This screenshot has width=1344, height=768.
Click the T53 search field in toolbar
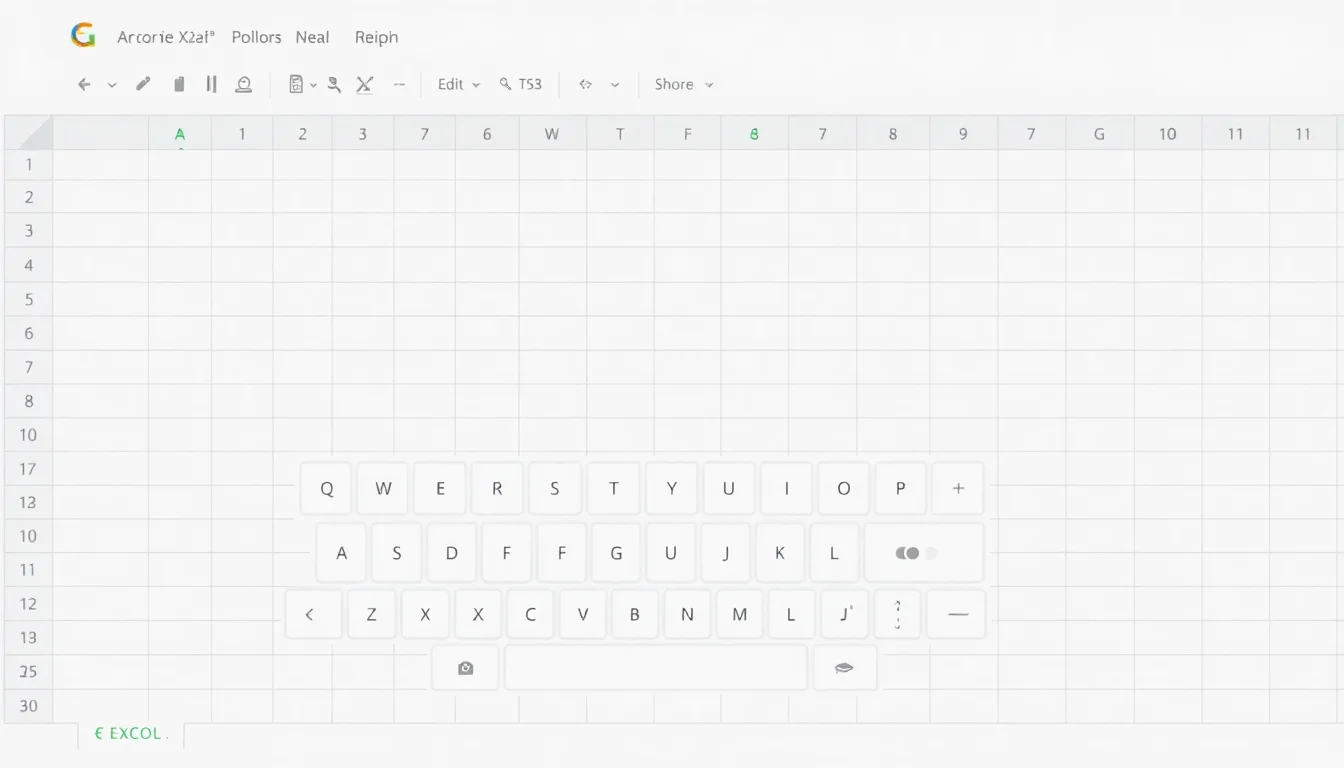point(521,85)
